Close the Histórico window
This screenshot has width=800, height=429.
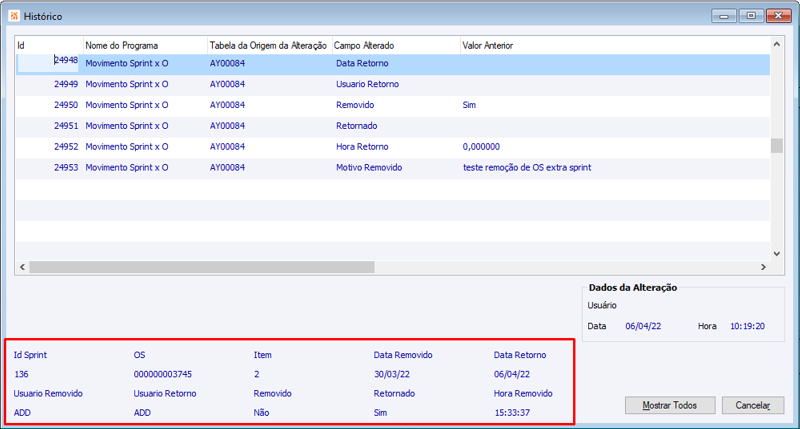pos(779,16)
